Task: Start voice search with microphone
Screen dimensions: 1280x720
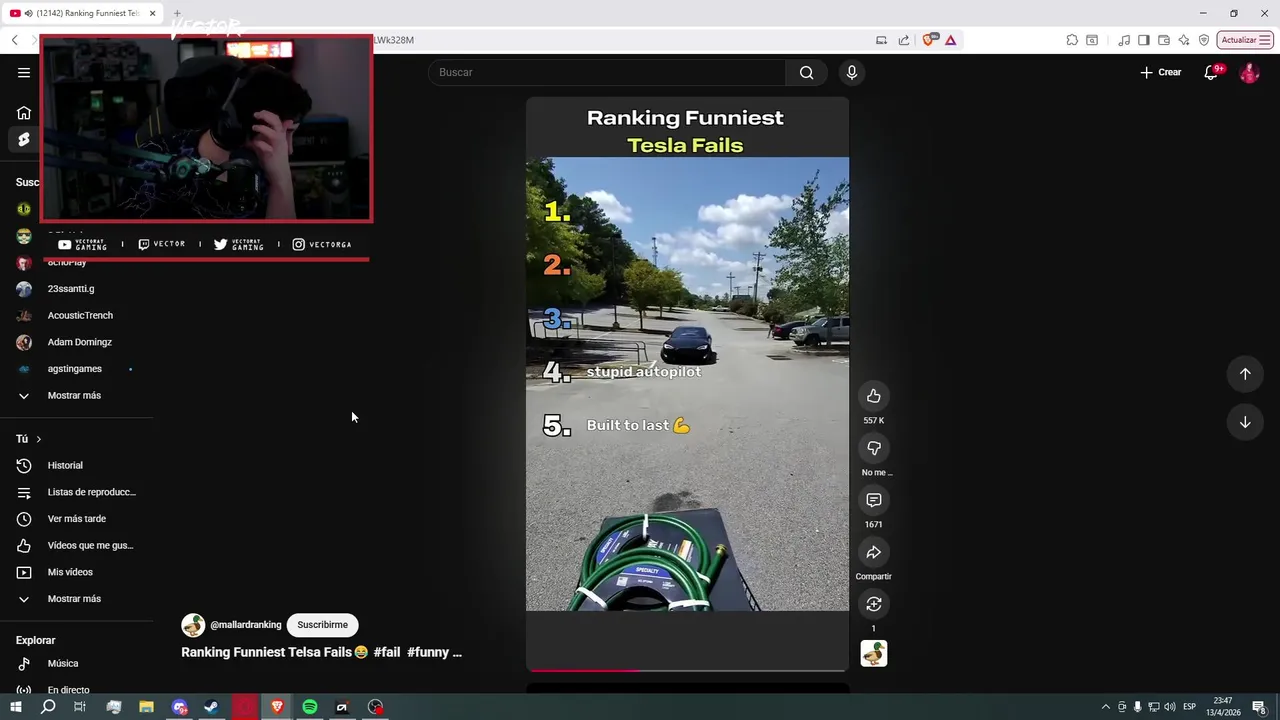Action: pos(852,72)
